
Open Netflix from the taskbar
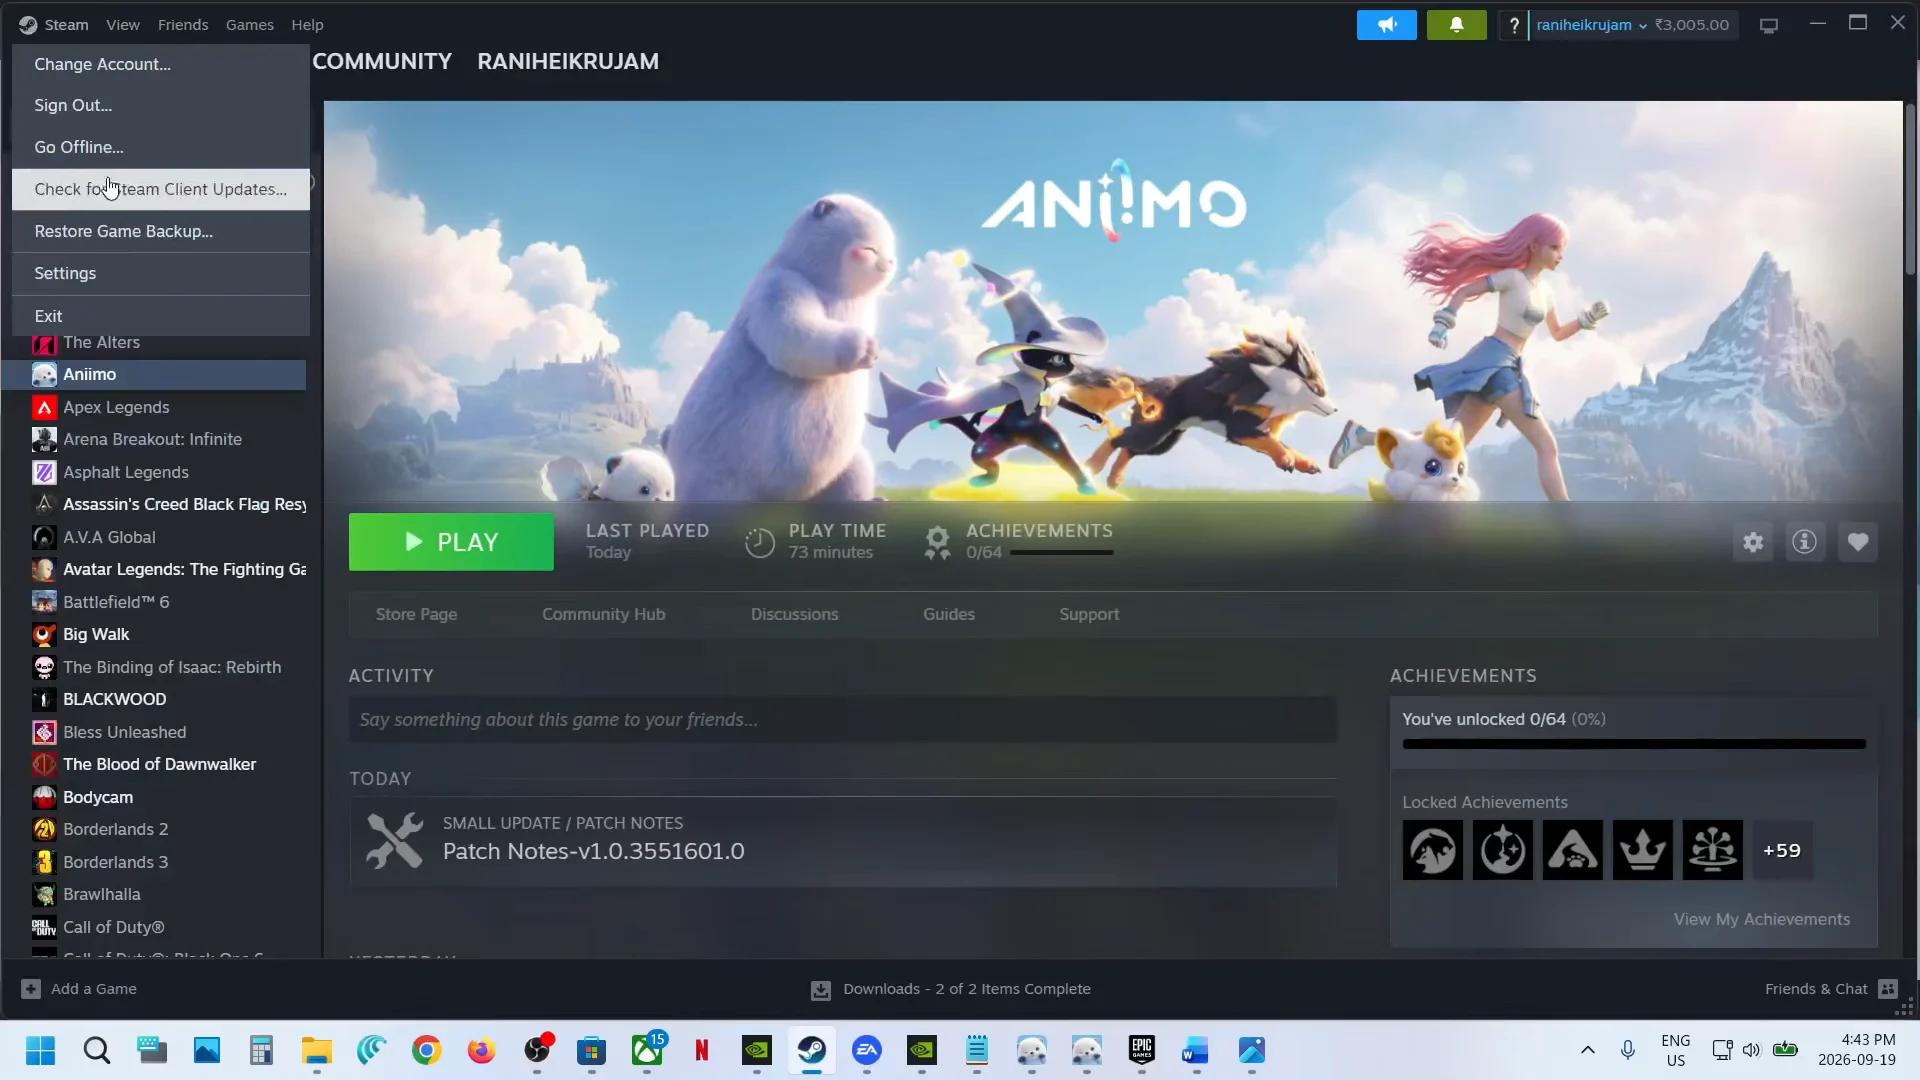702,1051
